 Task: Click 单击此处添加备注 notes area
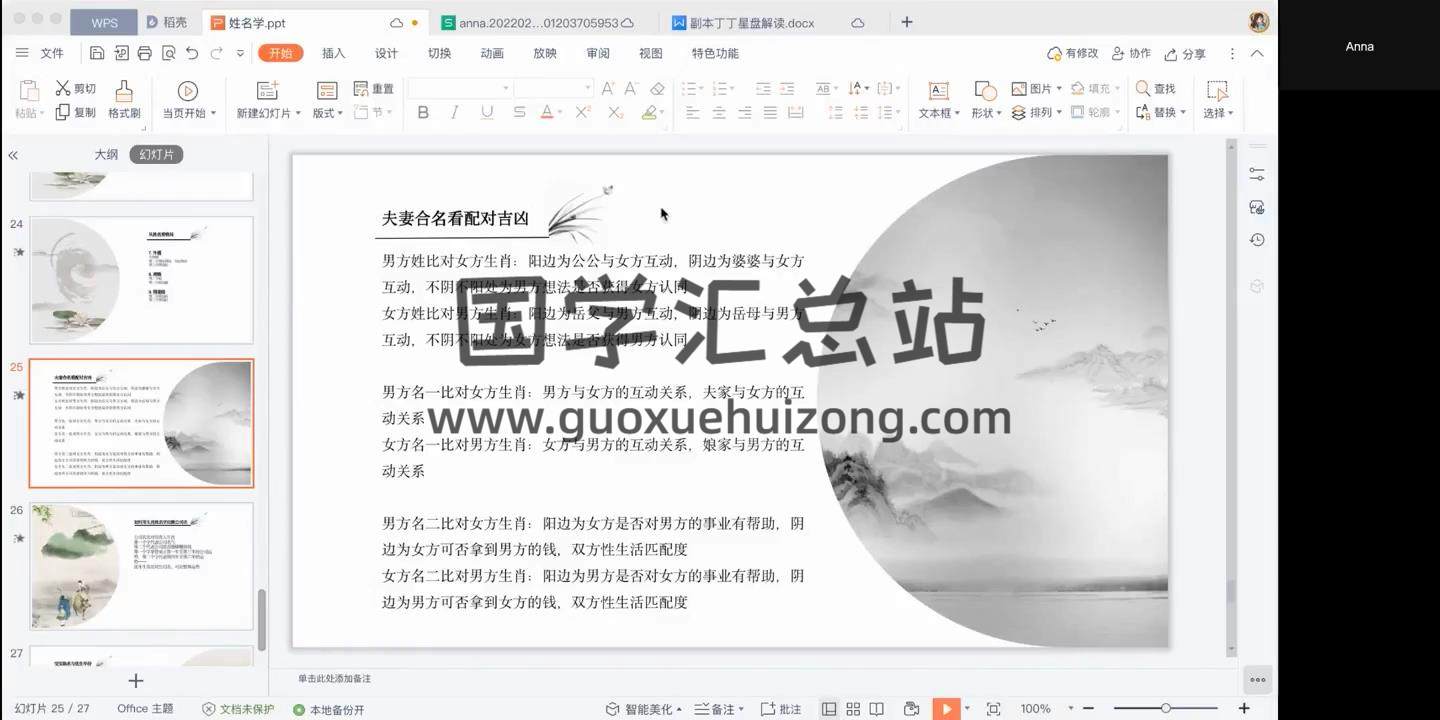334,678
